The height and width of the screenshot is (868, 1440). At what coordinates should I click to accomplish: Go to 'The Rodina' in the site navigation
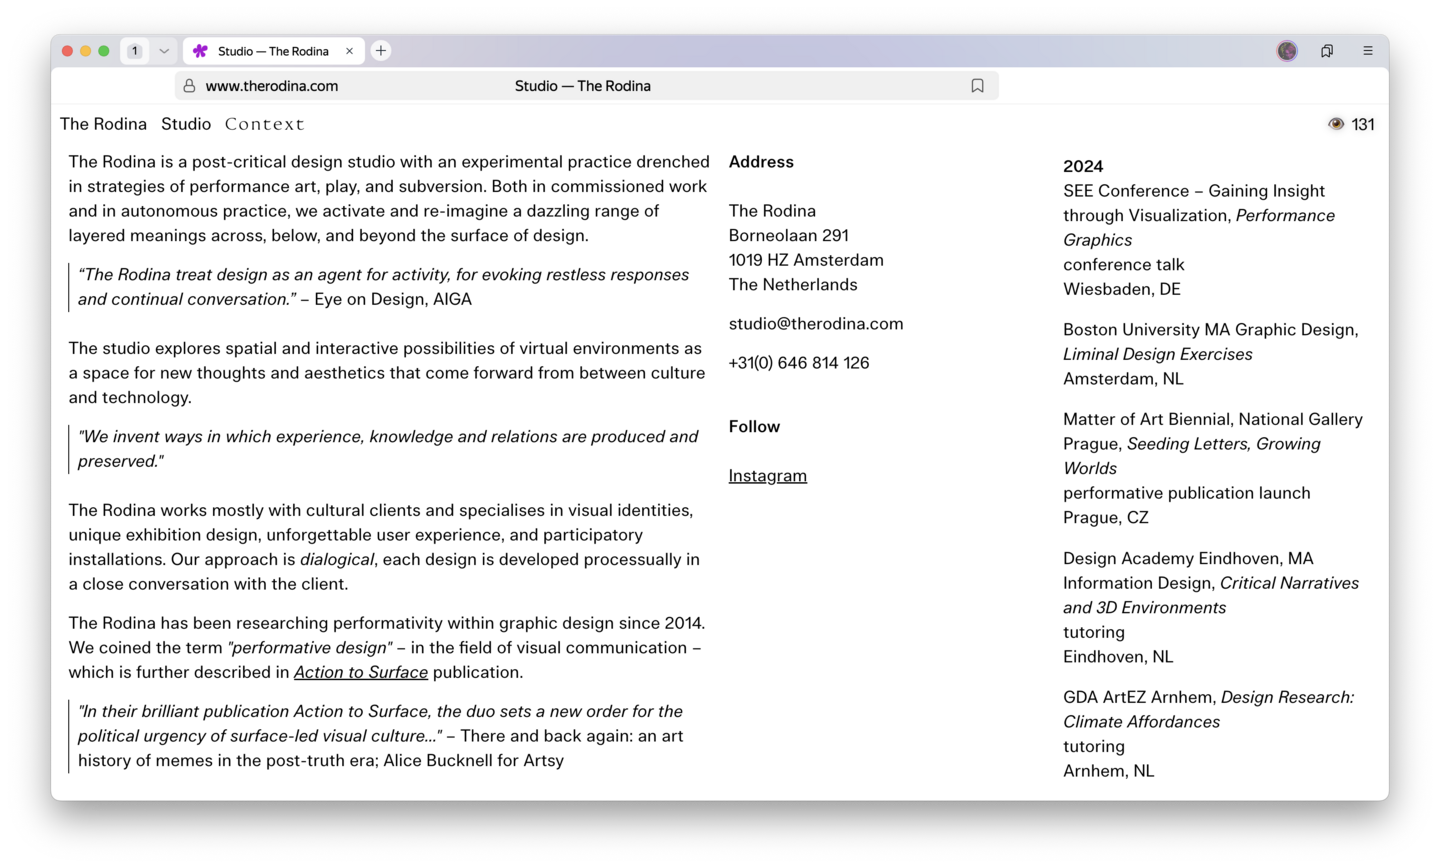click(103, 124)
